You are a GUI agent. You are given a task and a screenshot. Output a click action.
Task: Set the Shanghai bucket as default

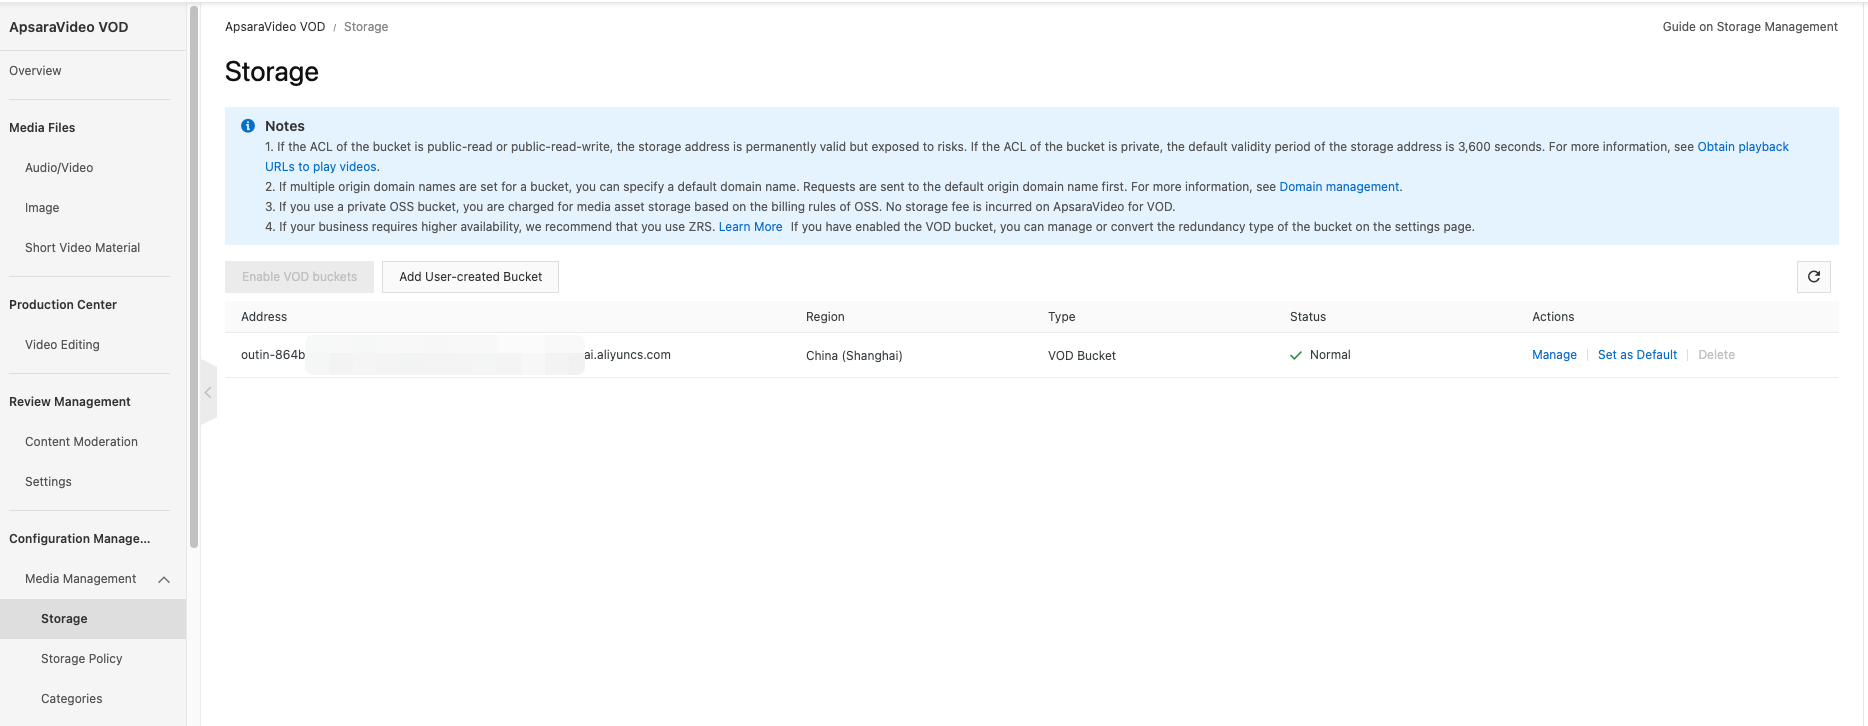click(1637, 355)
